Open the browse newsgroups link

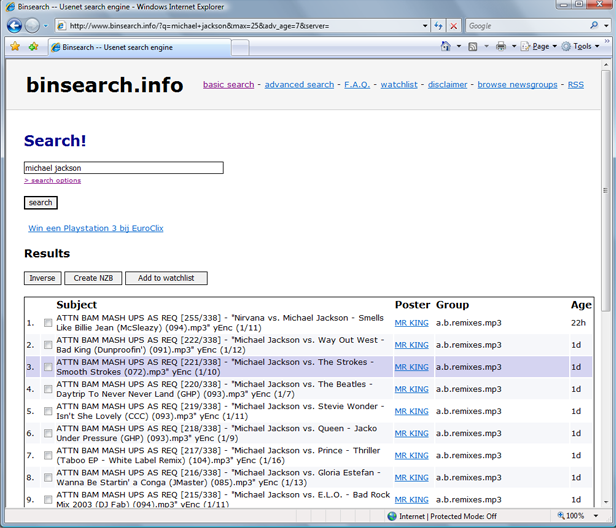pos(517,84)
